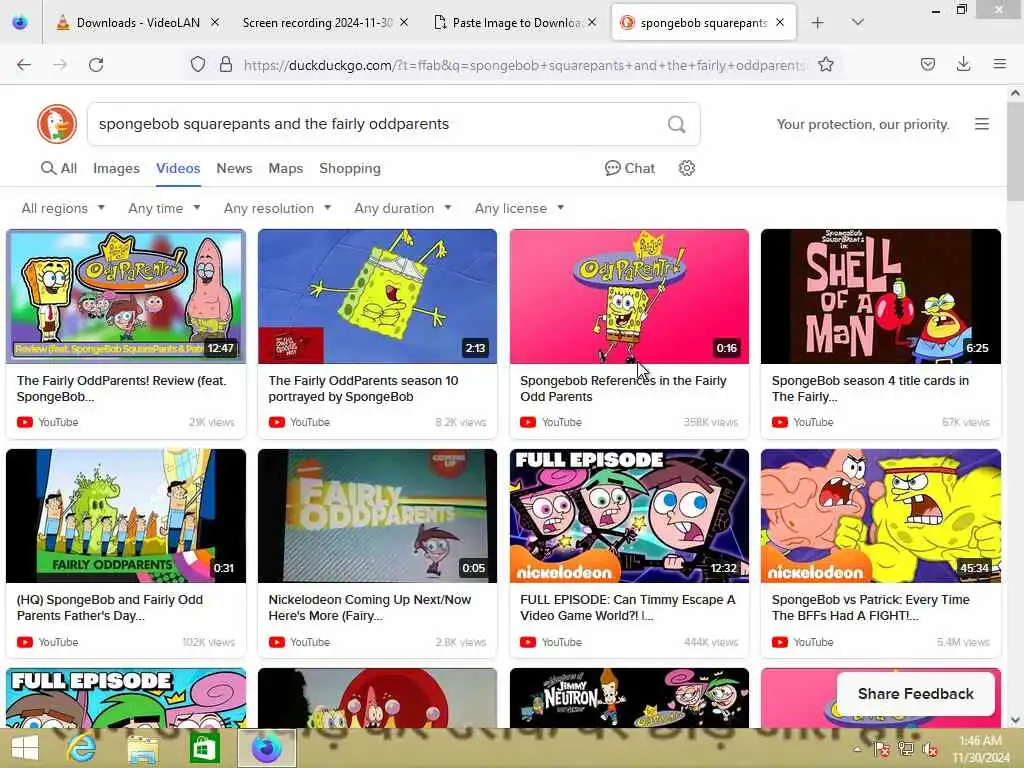Click the 2:13 SpongeBob video thumbnail
The height and width of the screenshot is (768, 1024).
point(377,296)
